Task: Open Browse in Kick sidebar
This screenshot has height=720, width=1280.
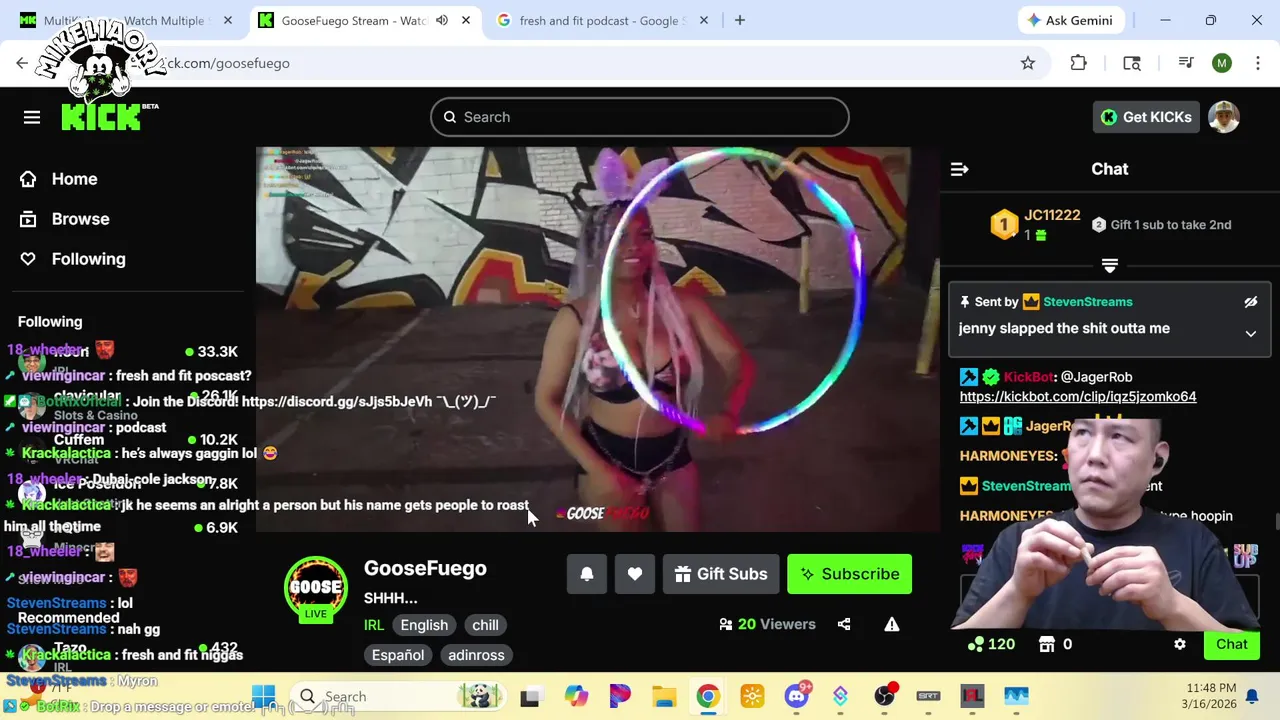Action: (80, 219)
